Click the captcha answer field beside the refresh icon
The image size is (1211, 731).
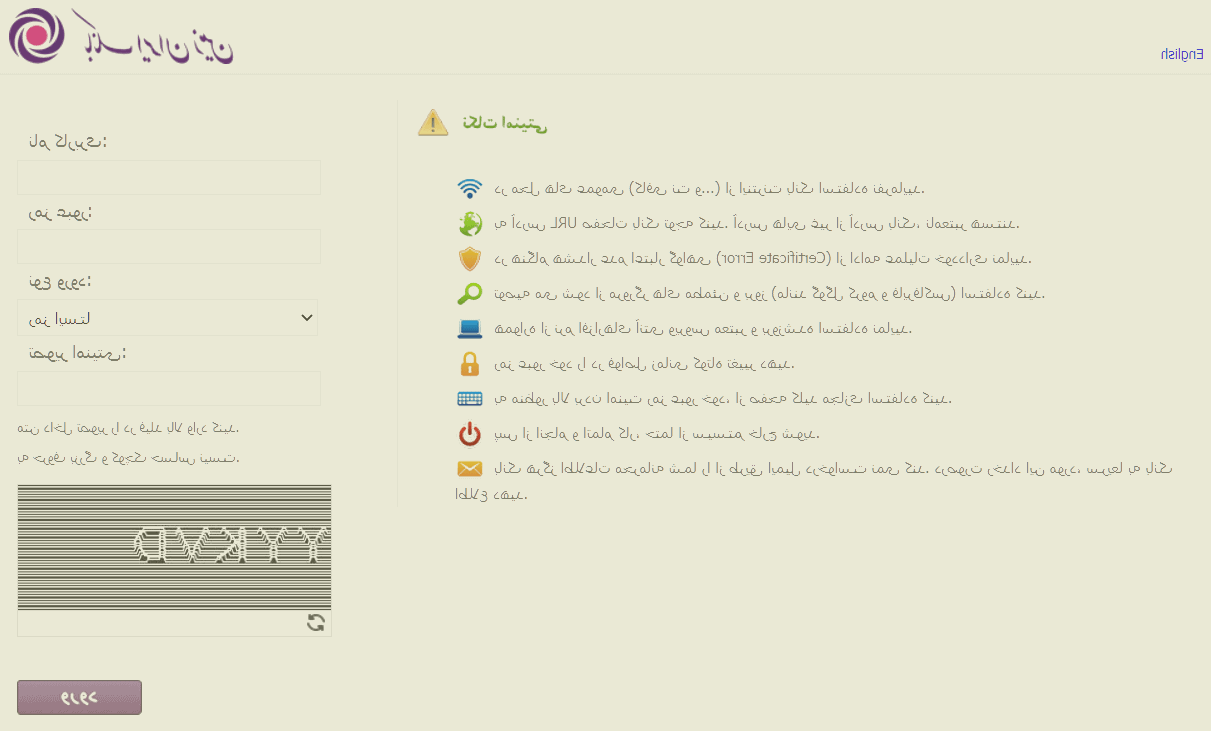(x=160, y=623)
